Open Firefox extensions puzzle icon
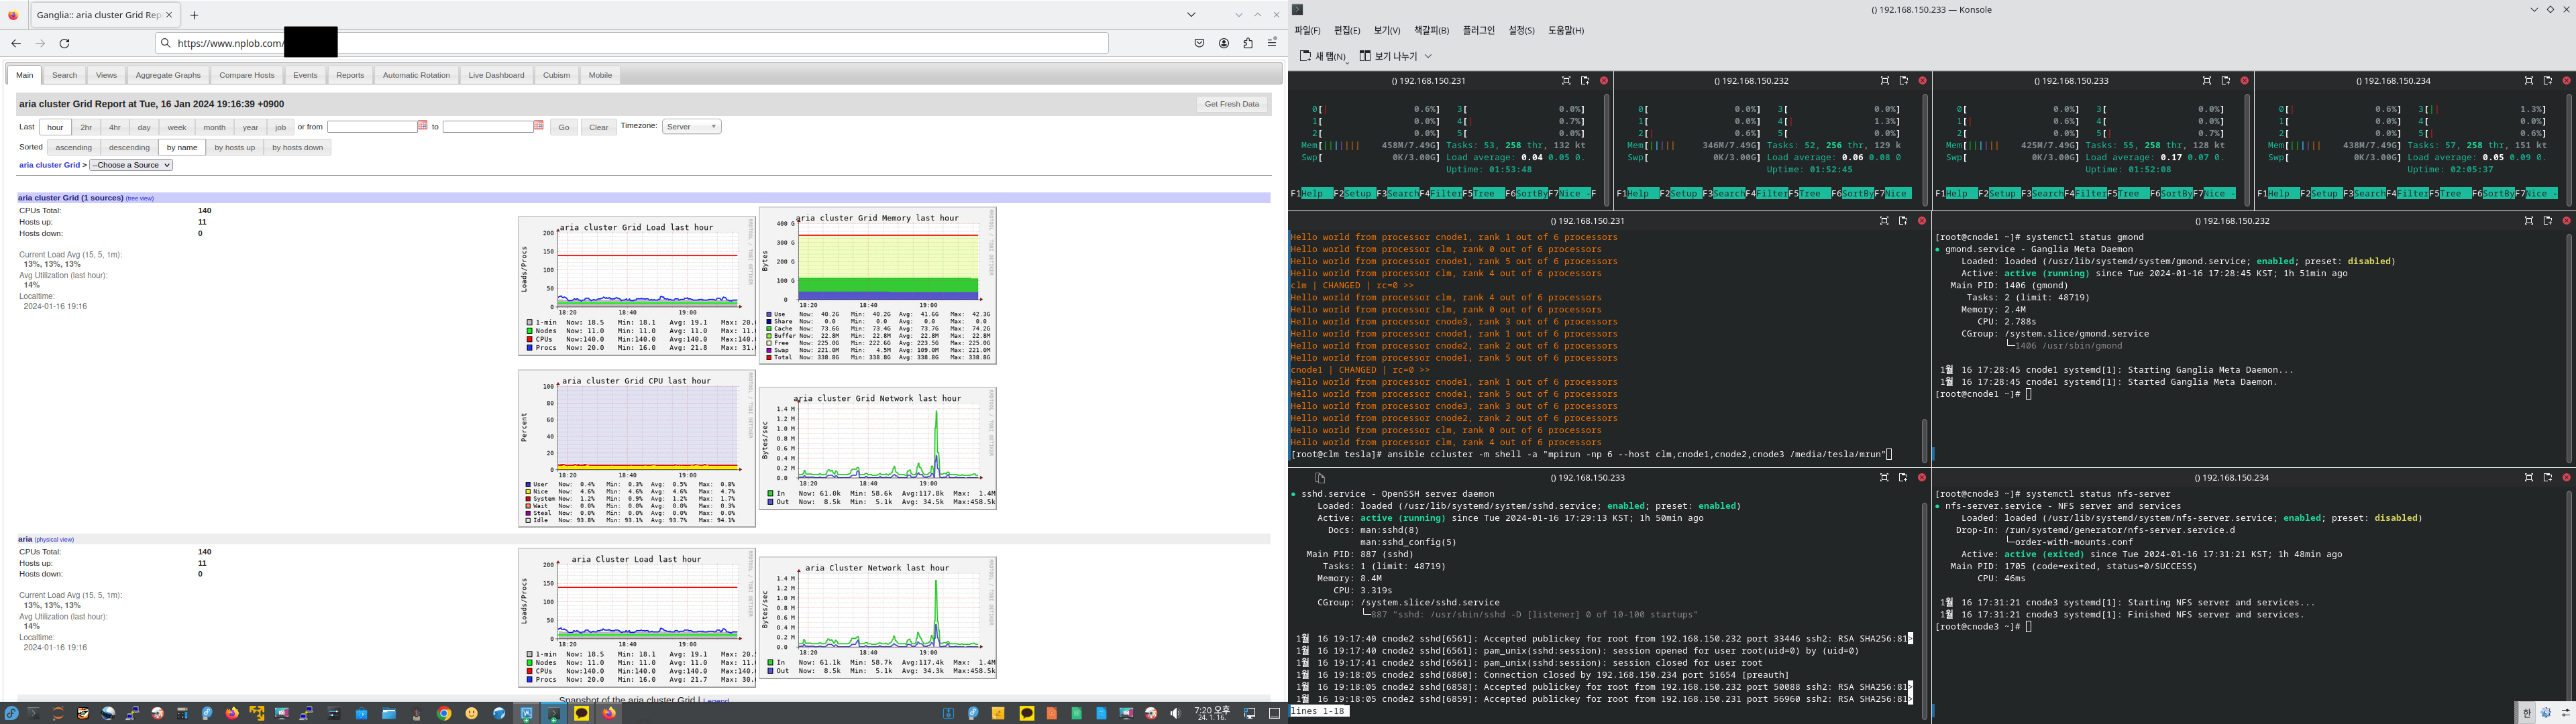This screenshot has height=724, width=2576. (1248, 43)
